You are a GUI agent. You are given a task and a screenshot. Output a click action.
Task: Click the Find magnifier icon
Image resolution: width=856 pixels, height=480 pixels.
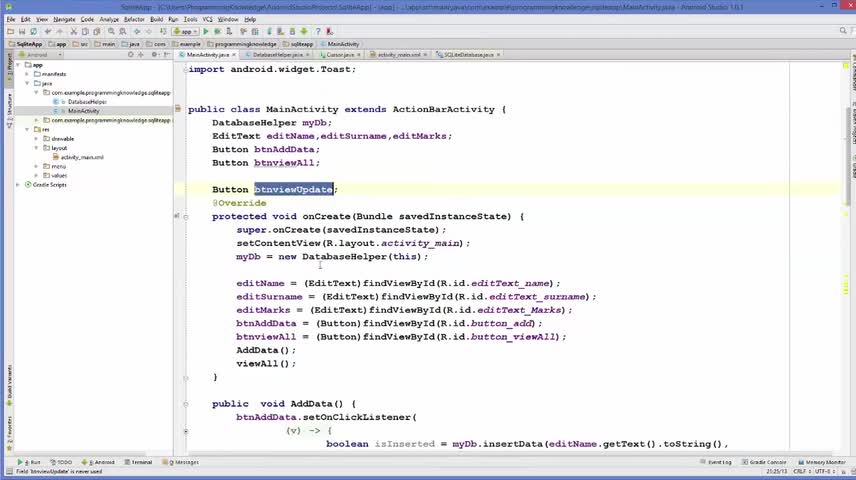click(x=111, y=32)
